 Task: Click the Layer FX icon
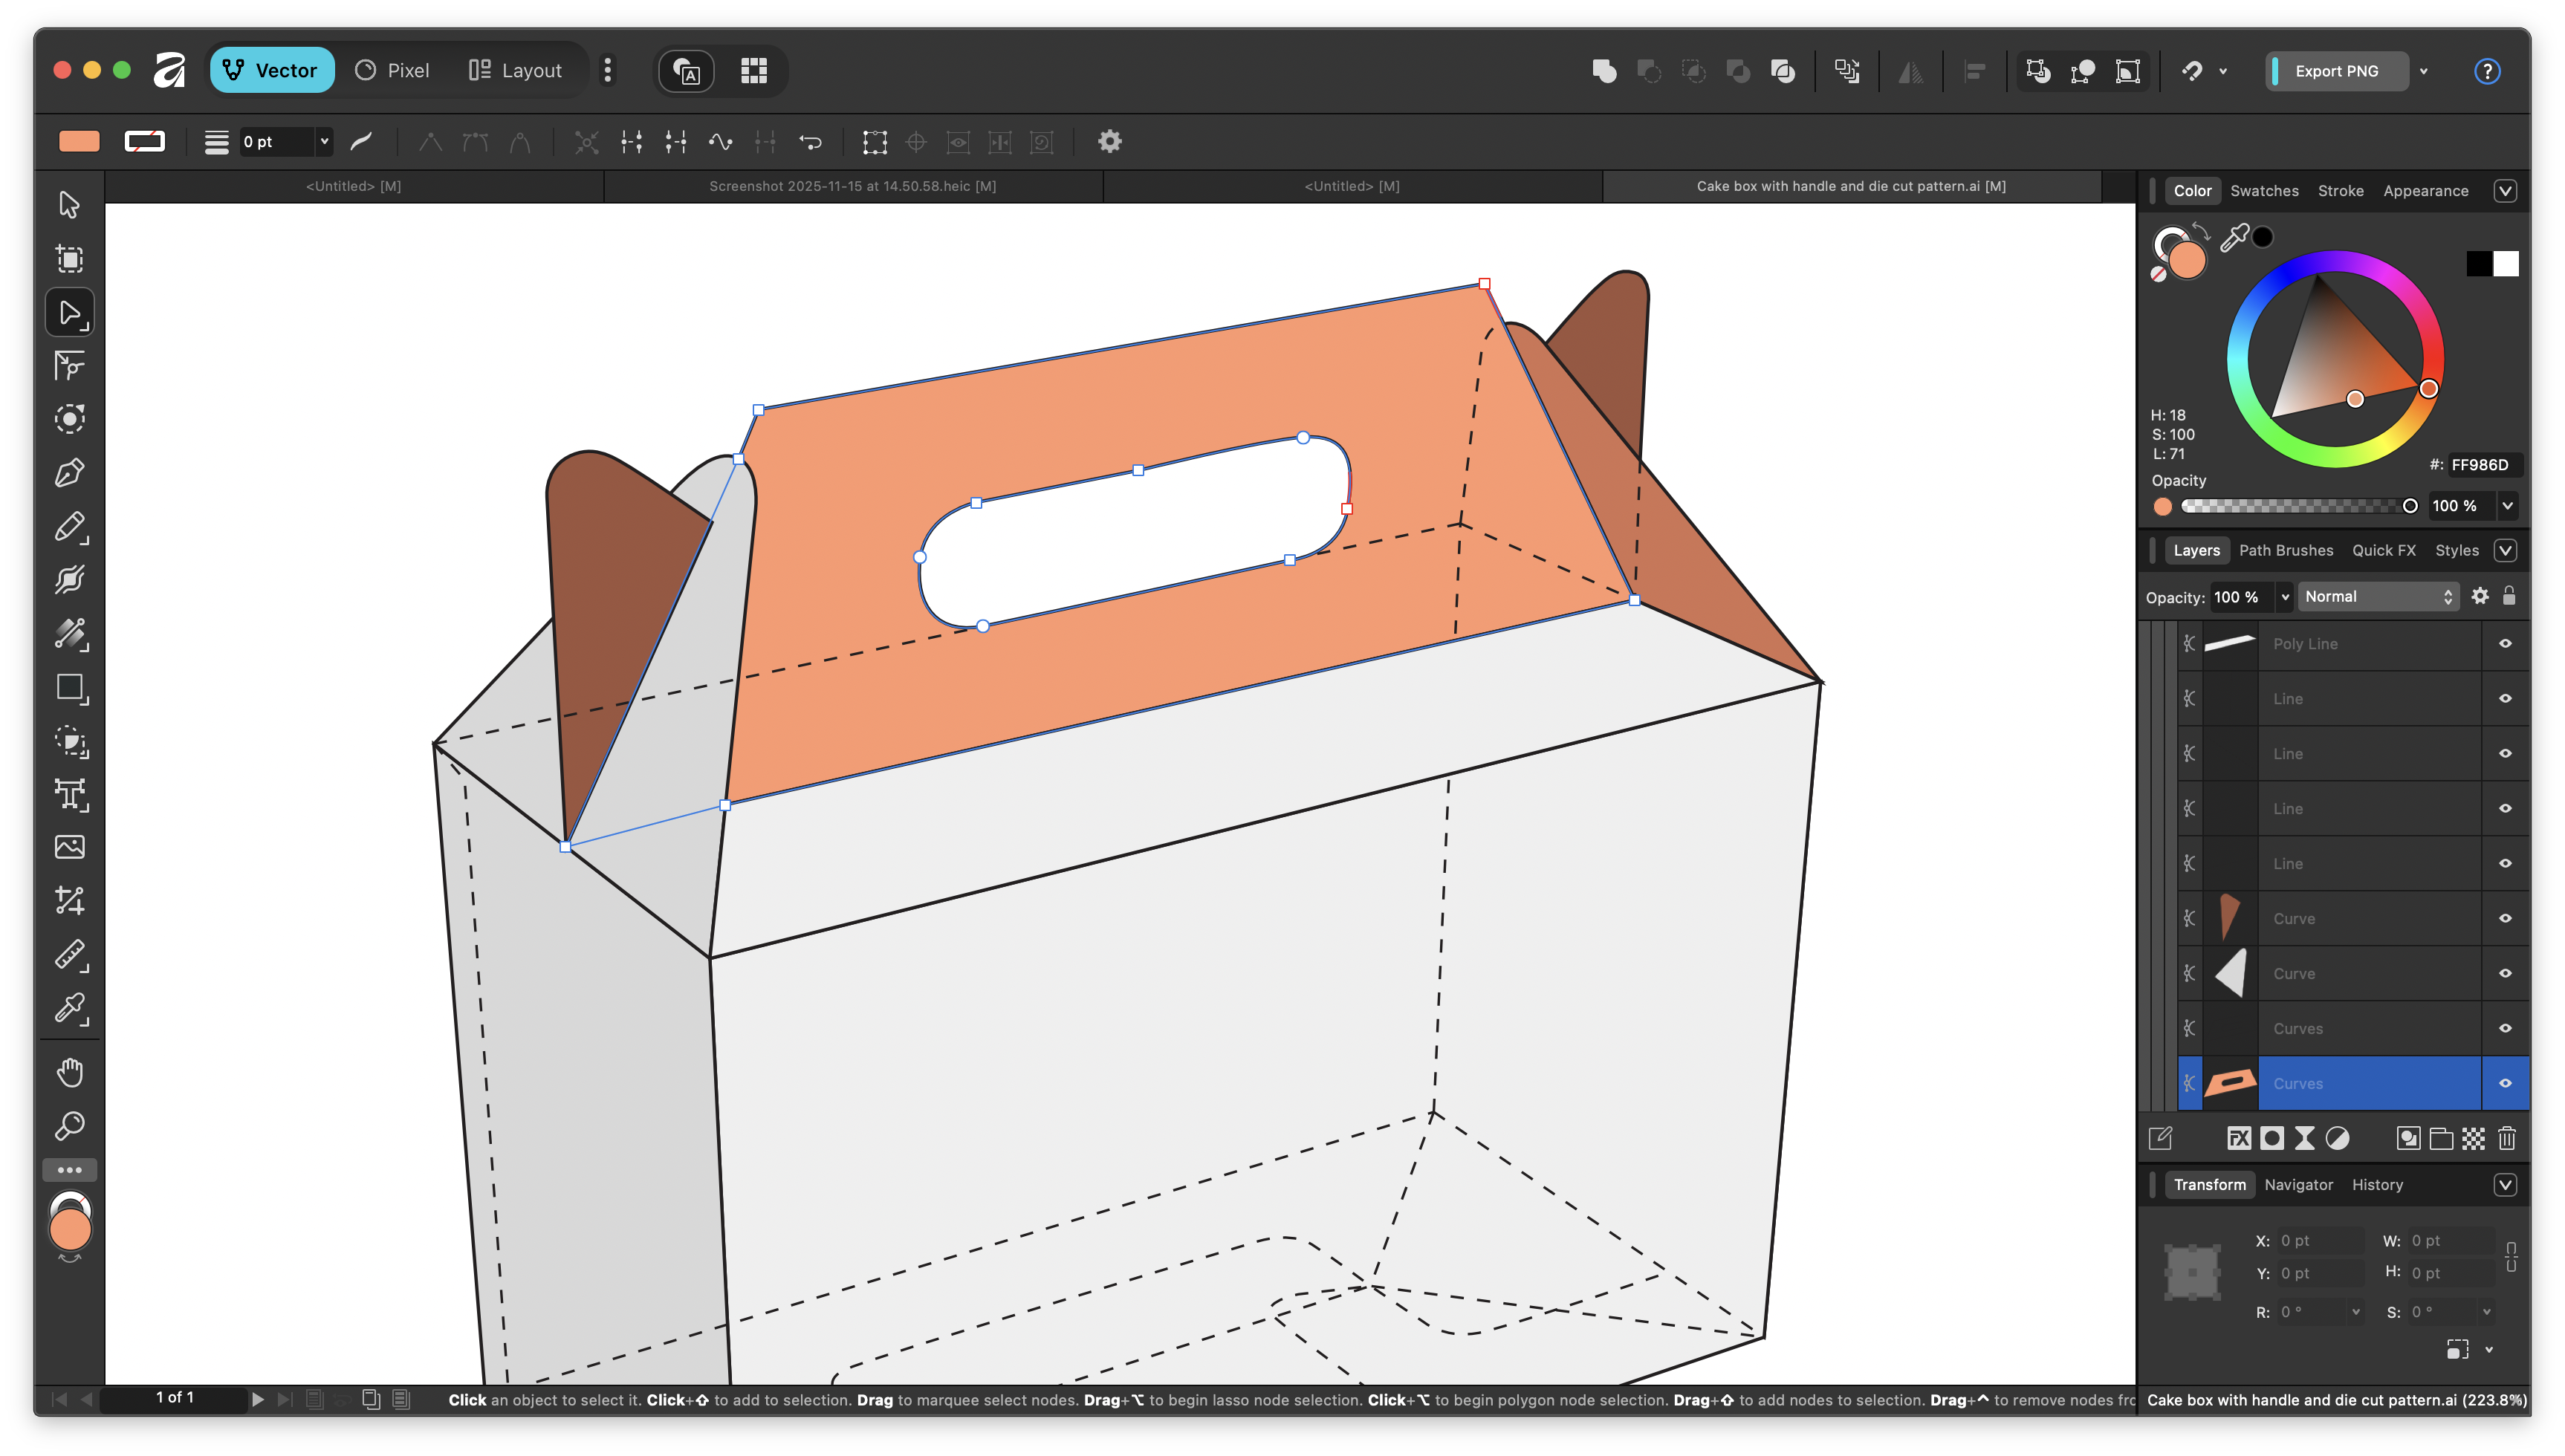[2238, 1138]
